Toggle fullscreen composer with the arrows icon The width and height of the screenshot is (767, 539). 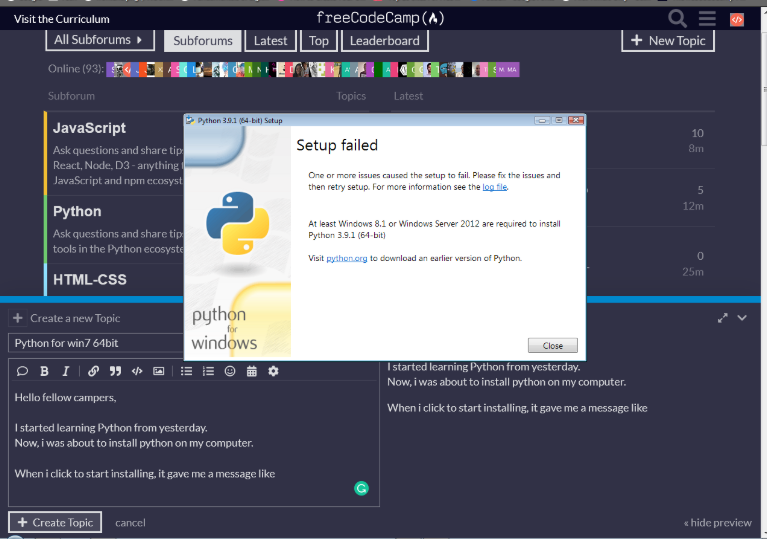coord(722,318)
